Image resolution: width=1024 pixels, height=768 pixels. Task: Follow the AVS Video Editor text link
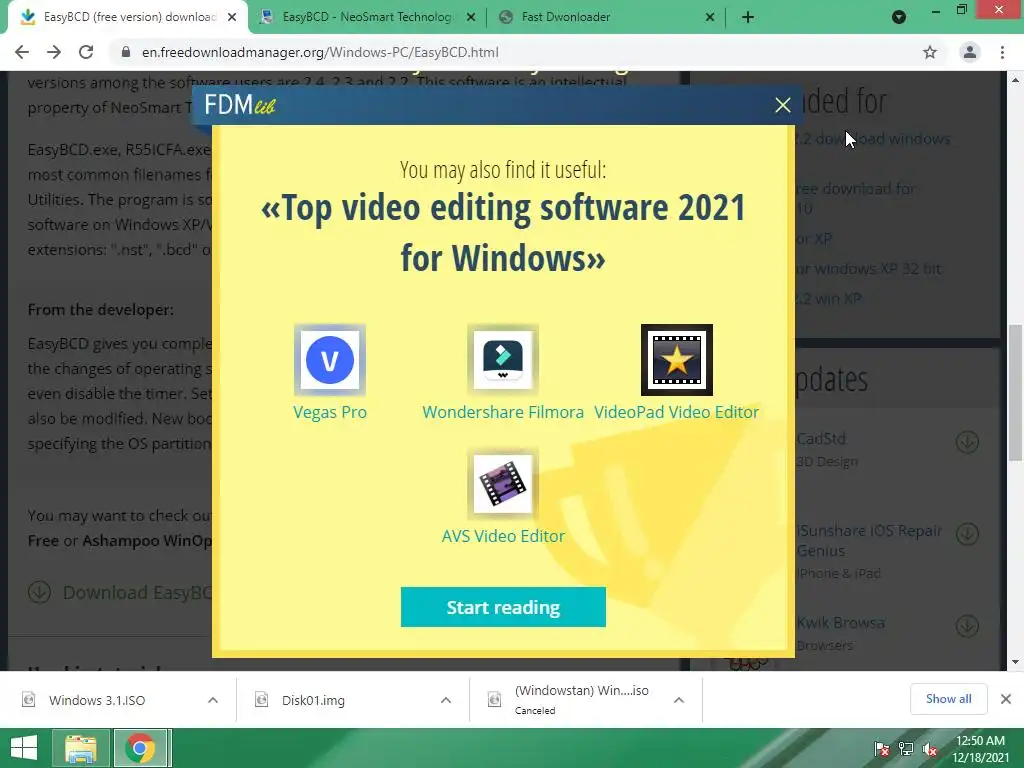click(503, 536)
